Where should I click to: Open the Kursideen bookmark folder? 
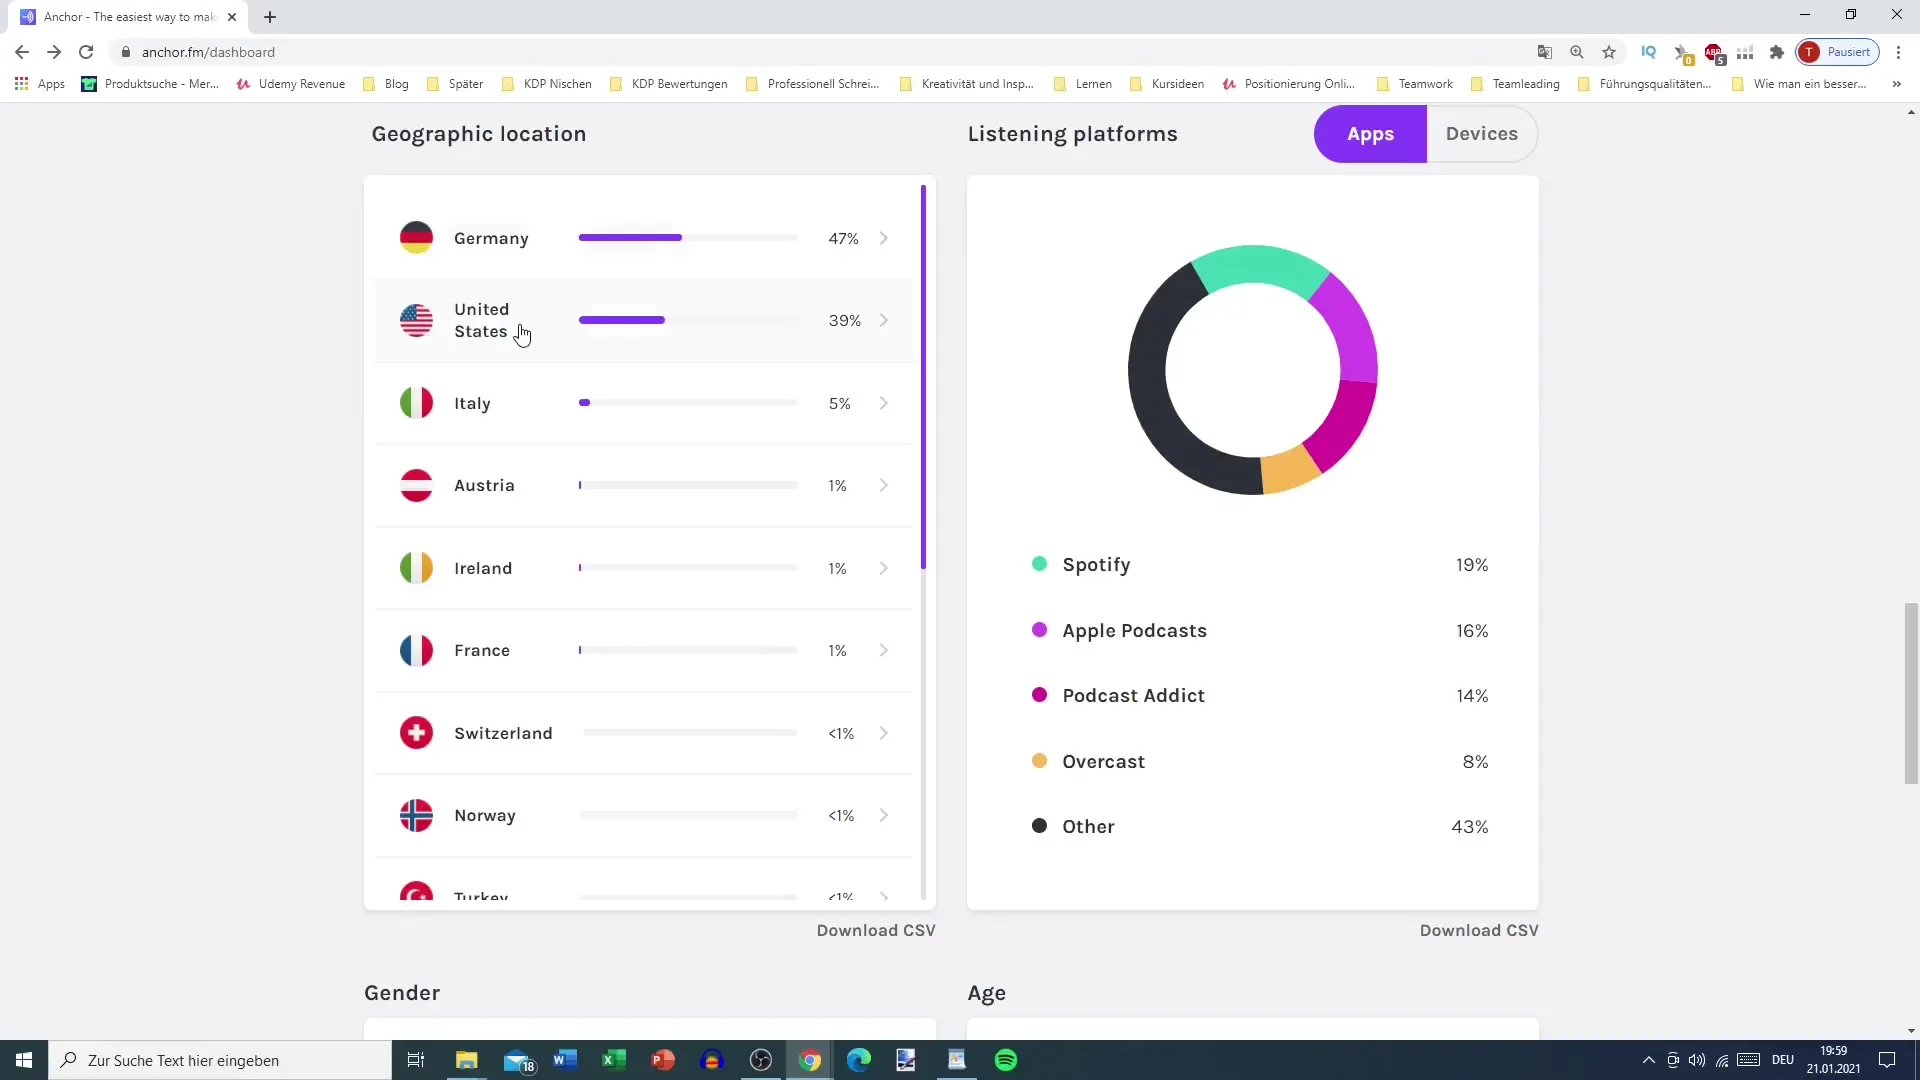tap(1167, 84)
